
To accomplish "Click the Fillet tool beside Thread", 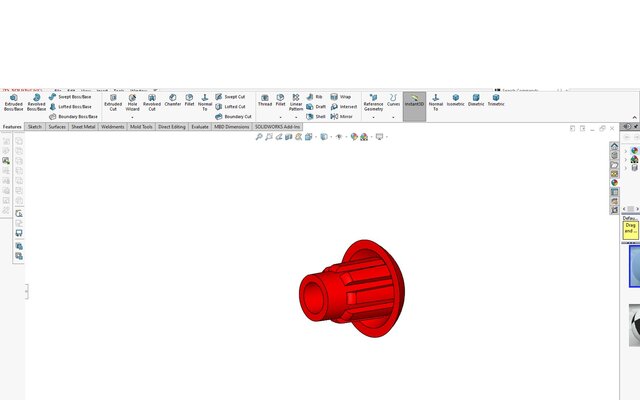I will (x=280, y=100).
